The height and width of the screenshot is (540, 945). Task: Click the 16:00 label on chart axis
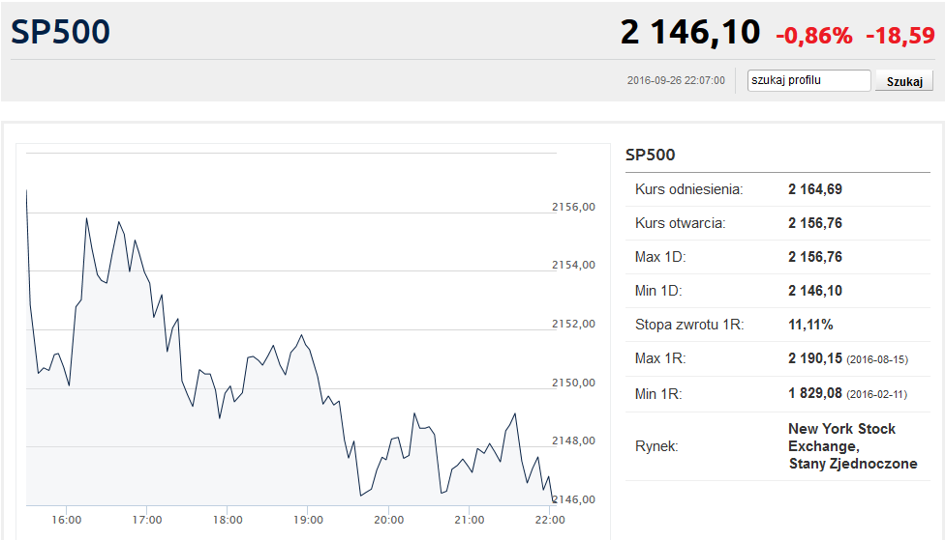click(66, 520)
